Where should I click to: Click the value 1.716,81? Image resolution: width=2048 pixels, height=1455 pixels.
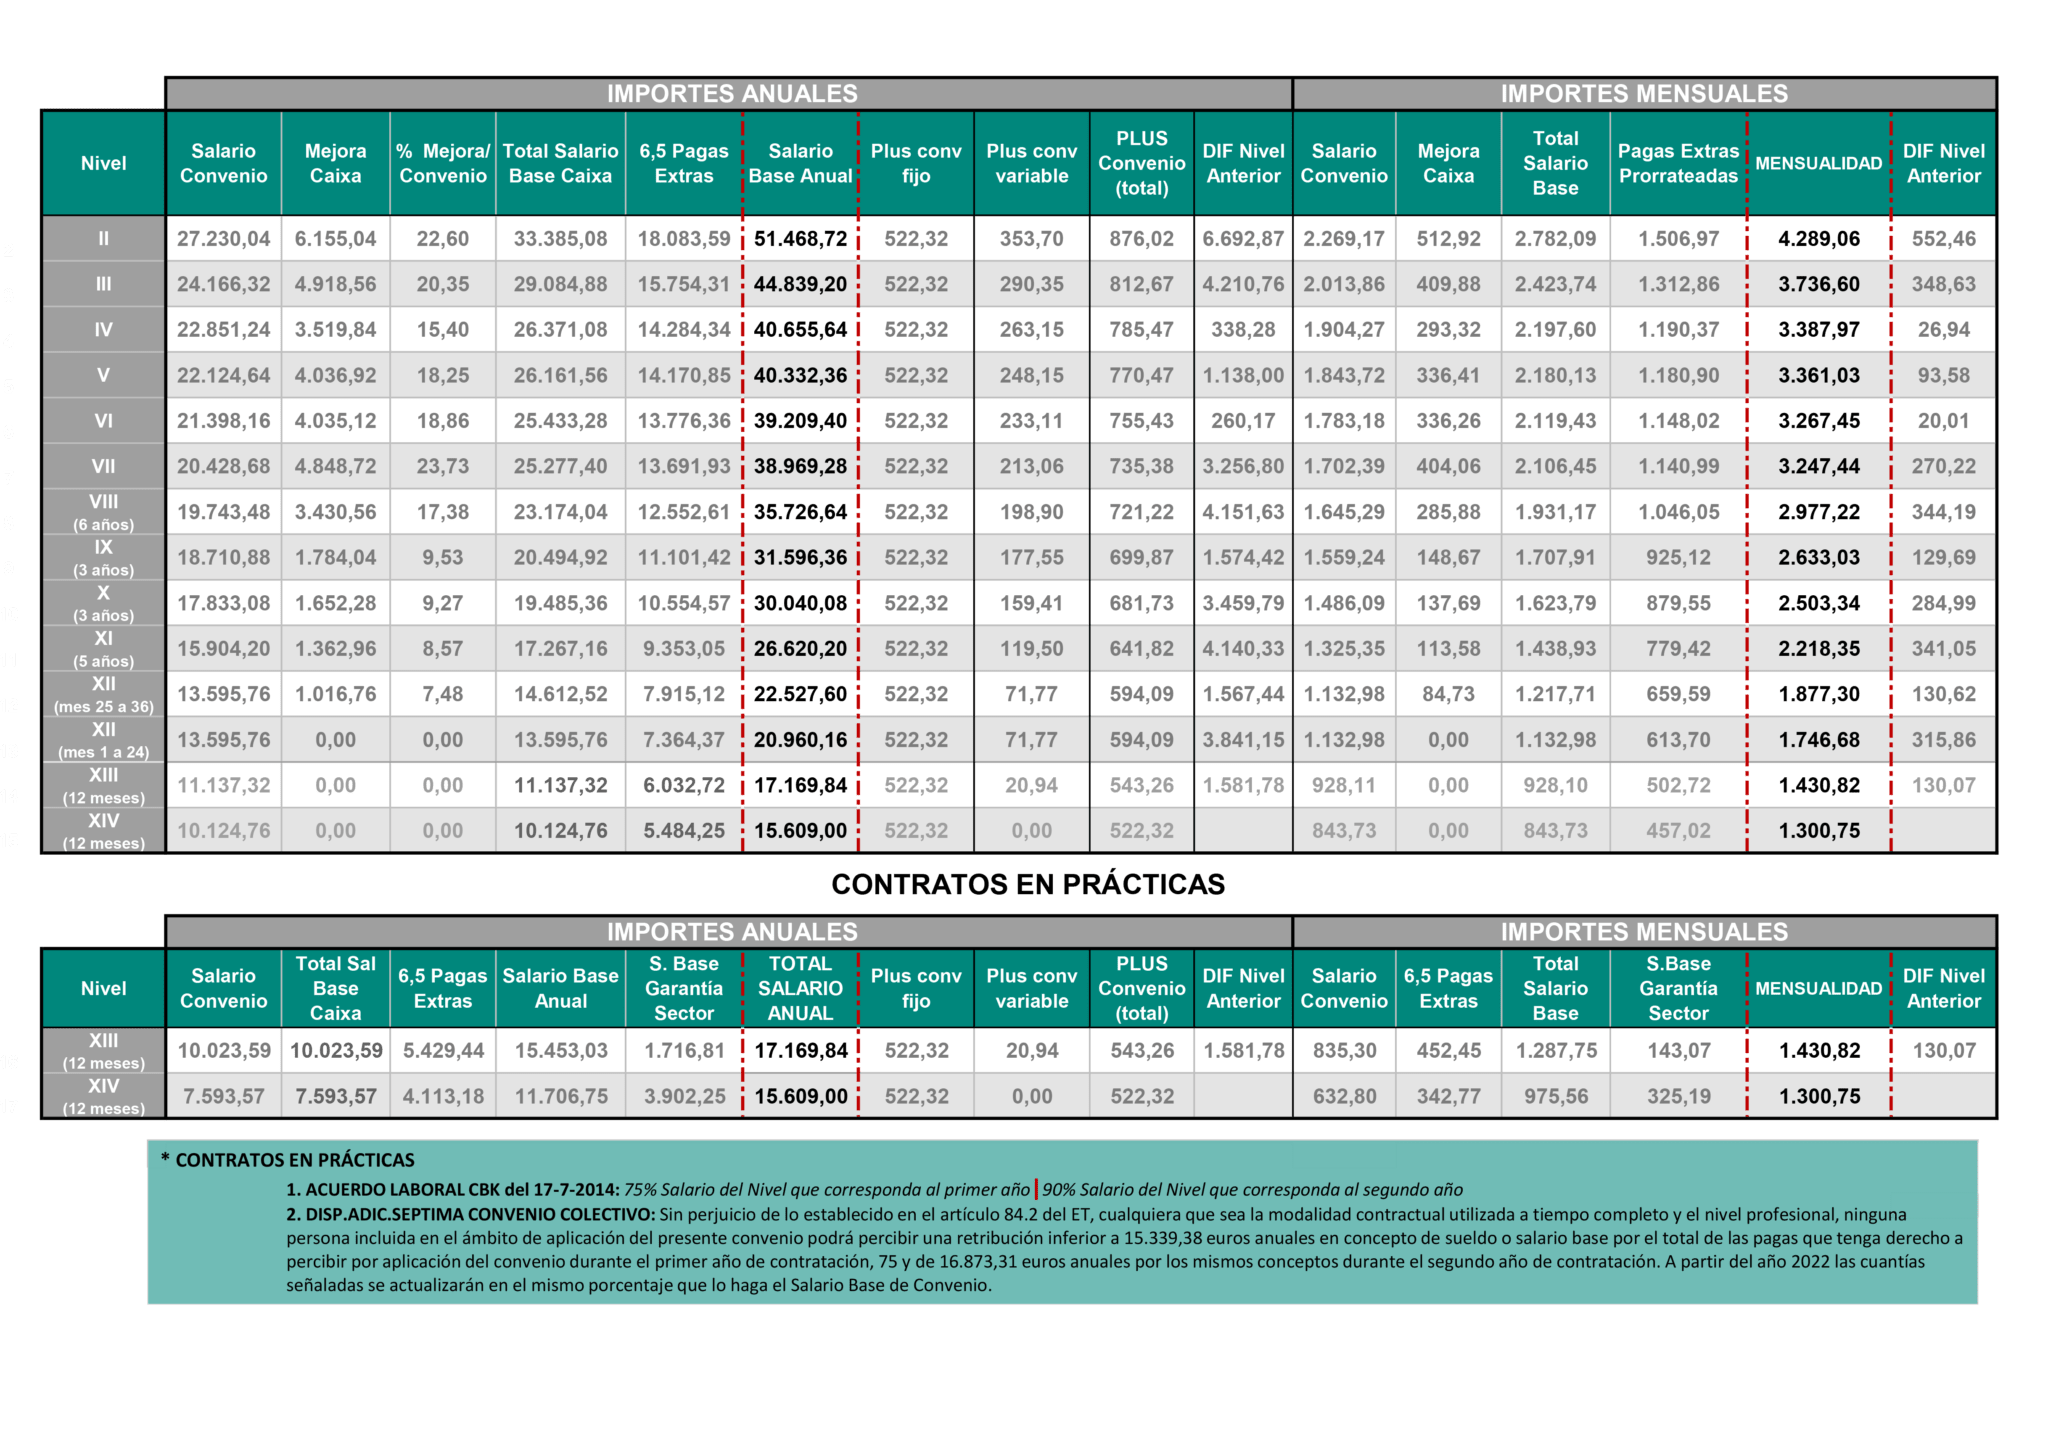coord(684,1051)
